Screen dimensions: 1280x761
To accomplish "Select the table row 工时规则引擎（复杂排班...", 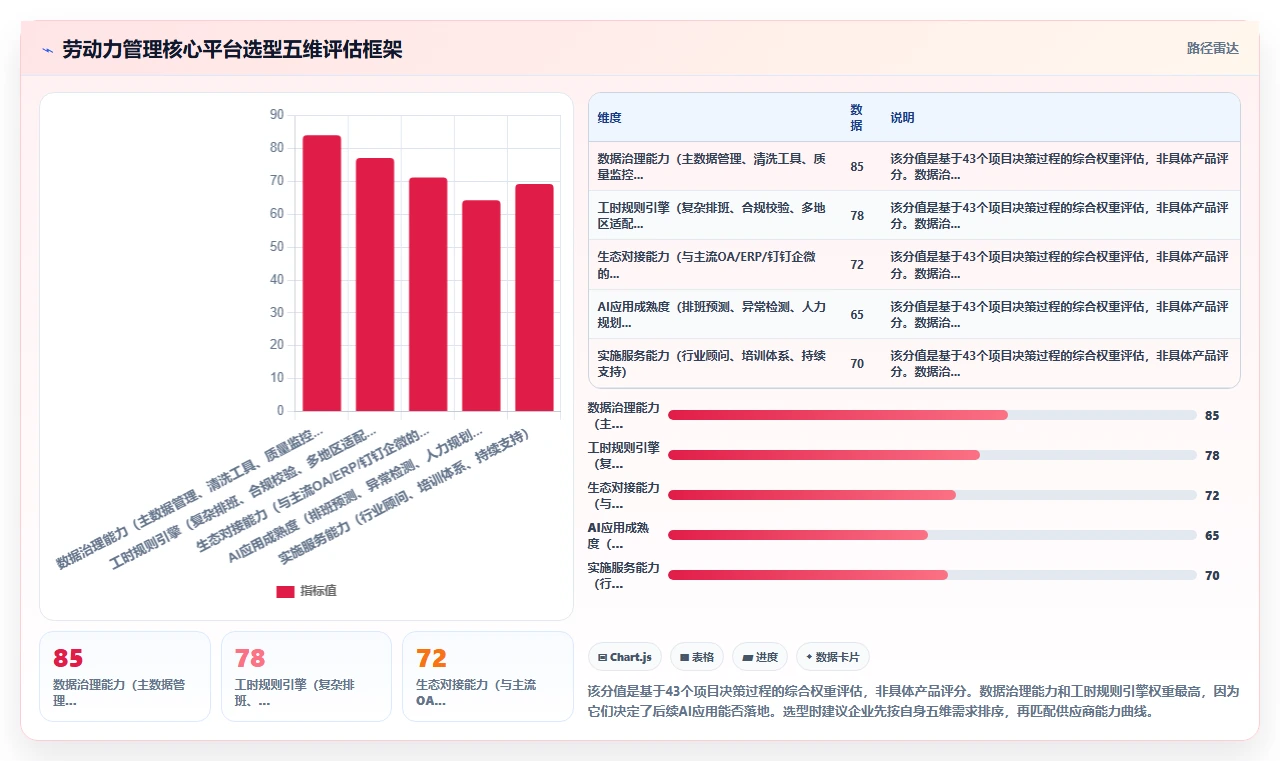I will (x=914, y=215).
